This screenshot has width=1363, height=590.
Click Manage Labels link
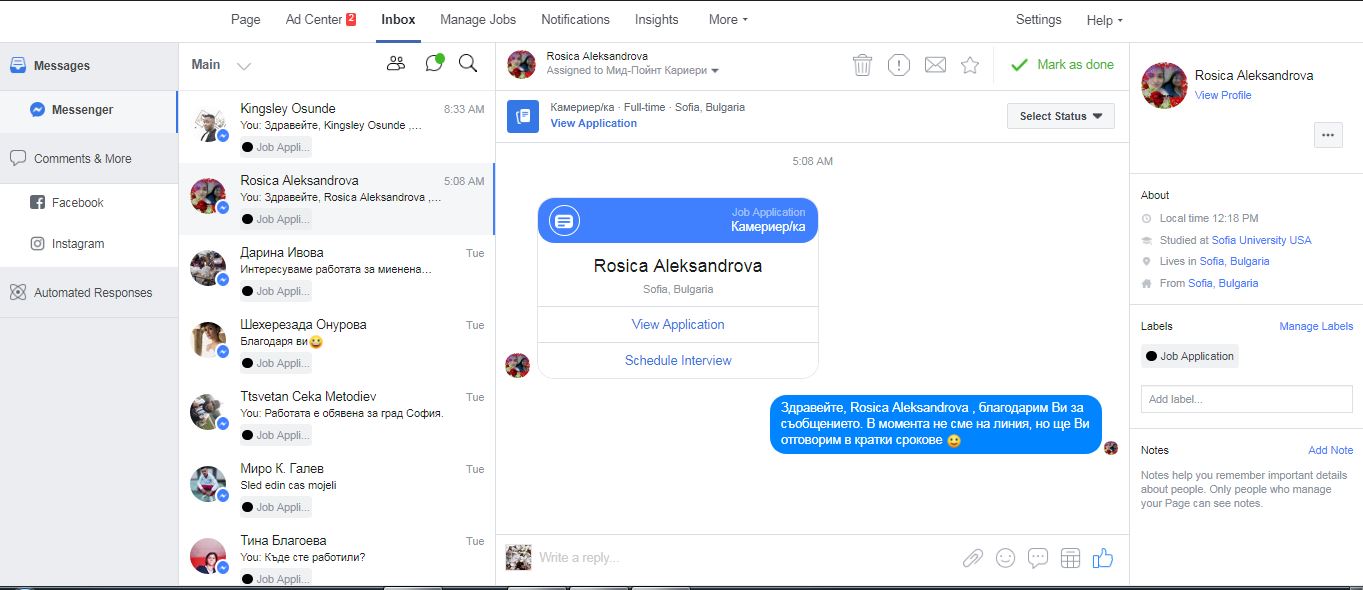[1316, 326]
